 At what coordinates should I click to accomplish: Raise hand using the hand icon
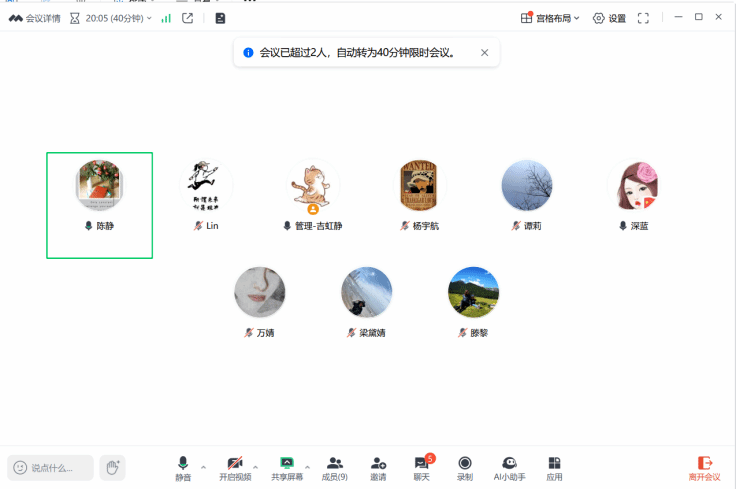(113, 467)
